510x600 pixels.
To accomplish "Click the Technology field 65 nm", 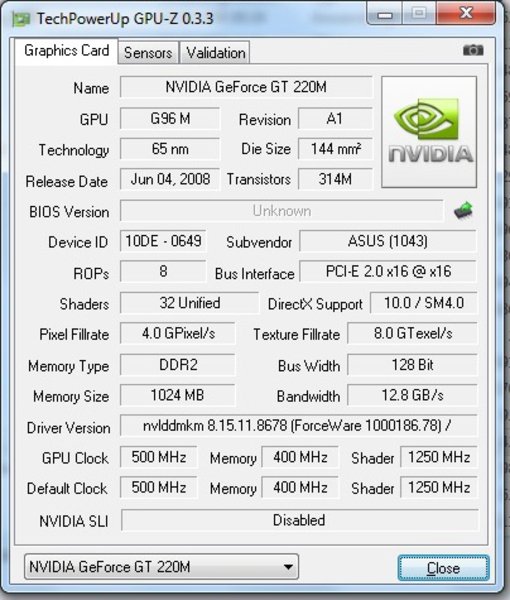I will point(170,149).
